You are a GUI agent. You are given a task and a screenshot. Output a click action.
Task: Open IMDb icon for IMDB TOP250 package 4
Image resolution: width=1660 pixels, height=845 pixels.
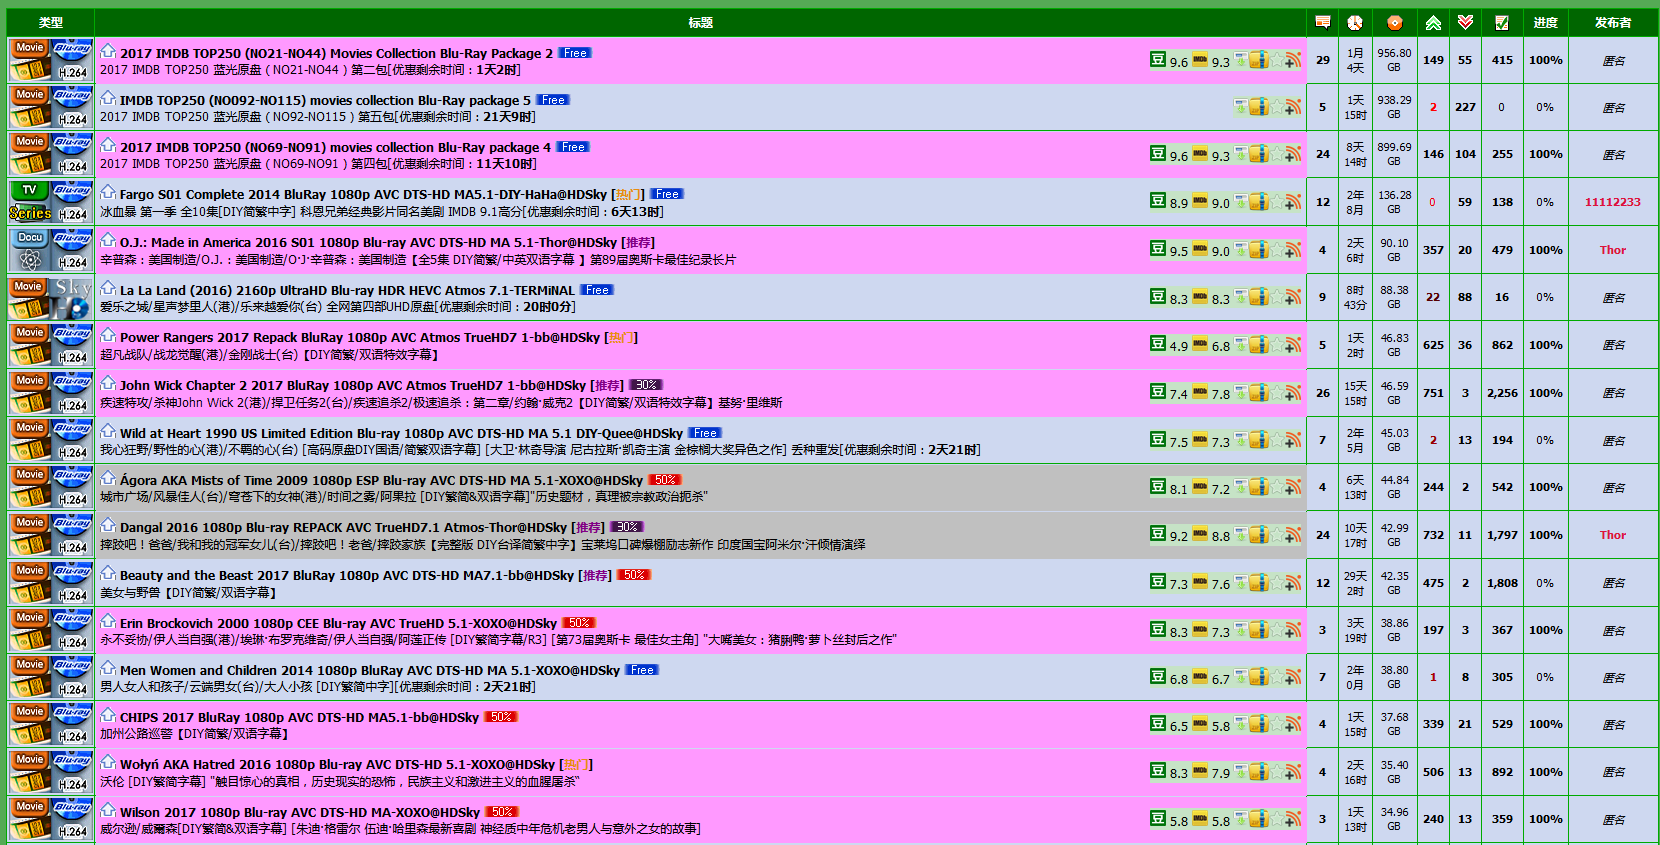1200,154
